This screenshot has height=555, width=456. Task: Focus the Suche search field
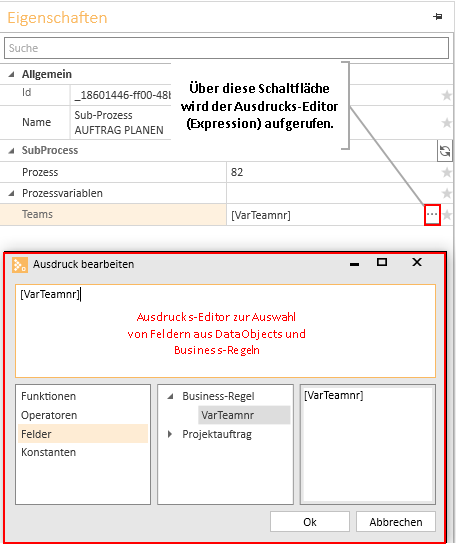click(227, 48)
